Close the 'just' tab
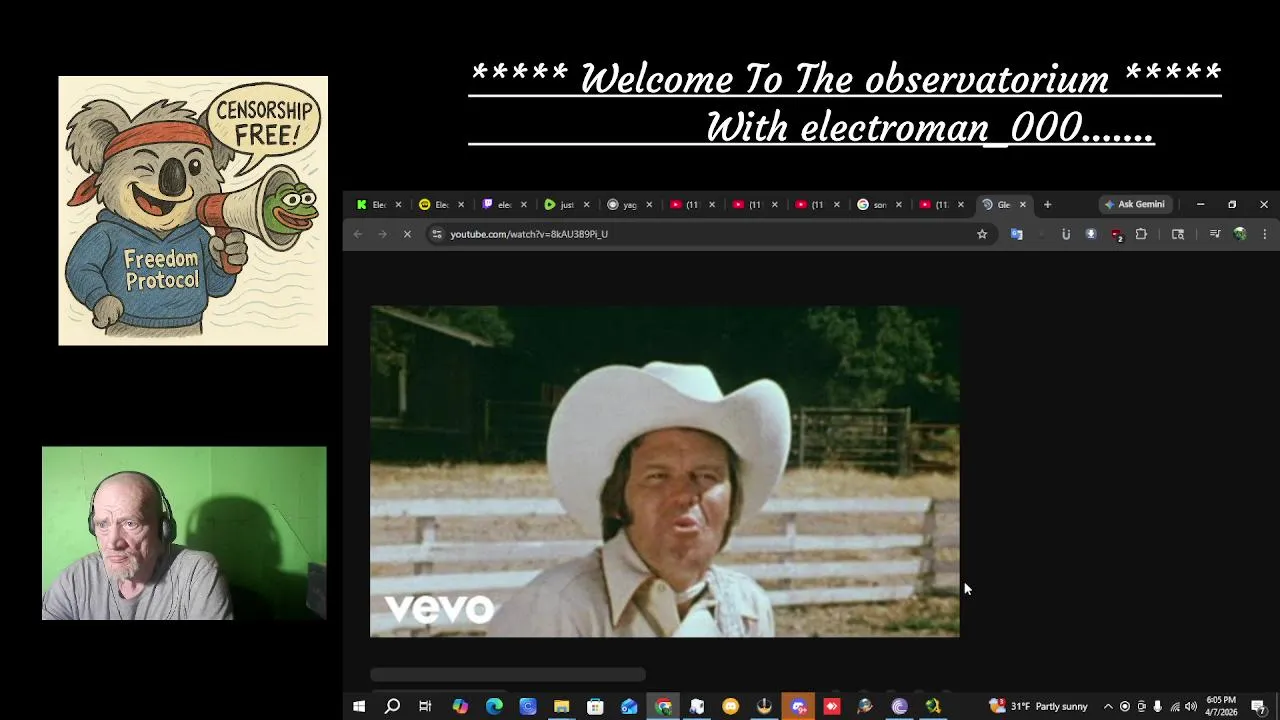This screenshot has height=720, width=1280. tap(586, 204)
